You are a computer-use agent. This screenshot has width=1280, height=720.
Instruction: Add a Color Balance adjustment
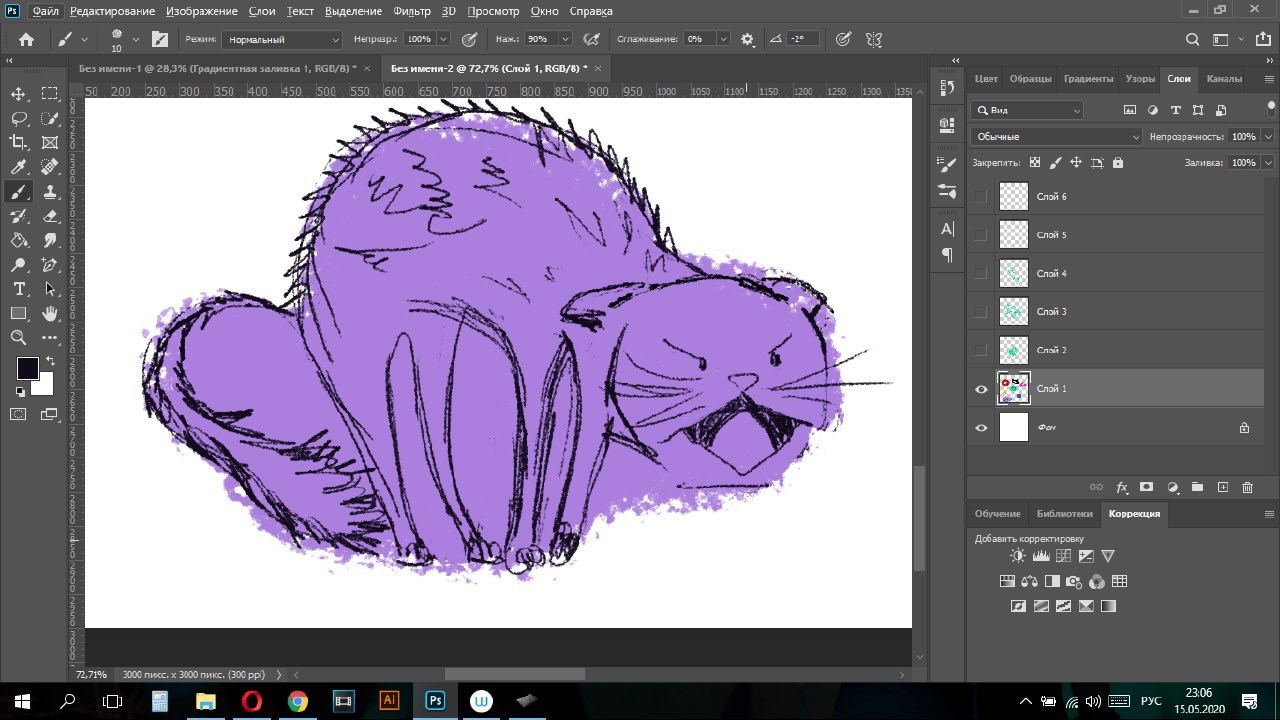coord(1029,581)
